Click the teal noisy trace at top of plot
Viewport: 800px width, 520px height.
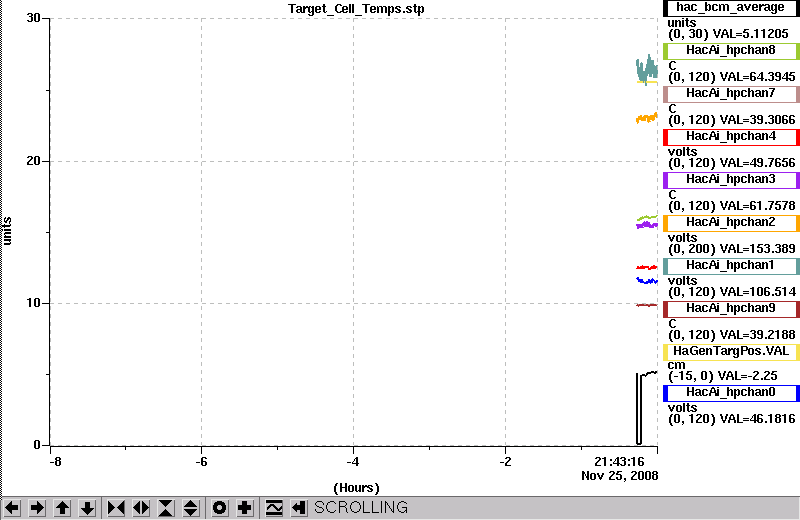(x=647, y=70)
